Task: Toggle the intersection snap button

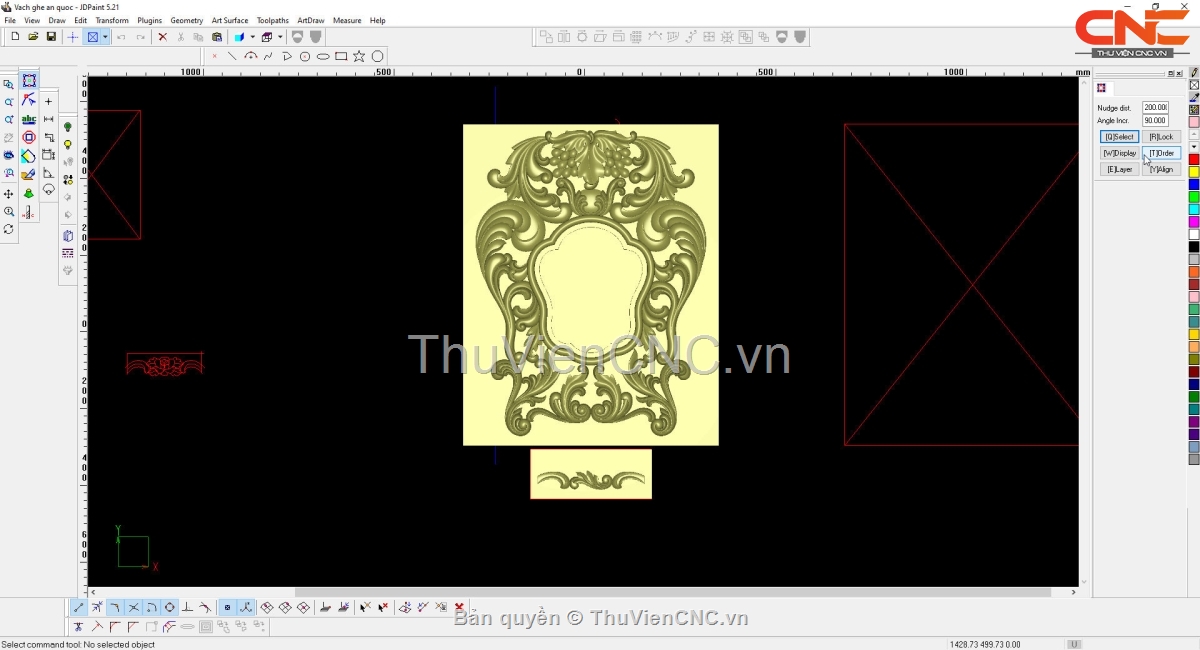Action: 134,607
